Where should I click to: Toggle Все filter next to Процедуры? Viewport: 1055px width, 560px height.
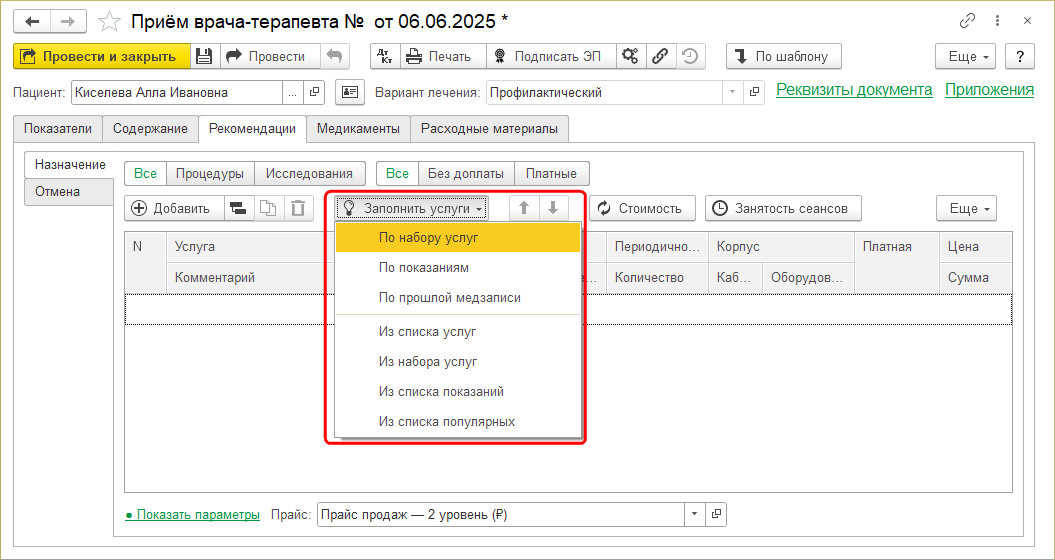[145, 174]
